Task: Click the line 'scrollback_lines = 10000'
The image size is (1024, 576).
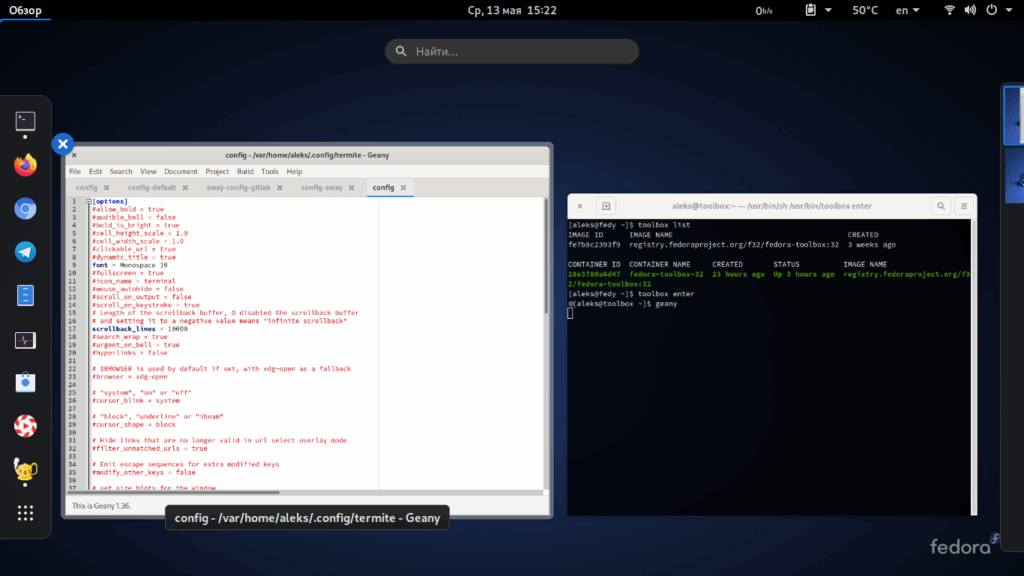Action: (140, 328)
